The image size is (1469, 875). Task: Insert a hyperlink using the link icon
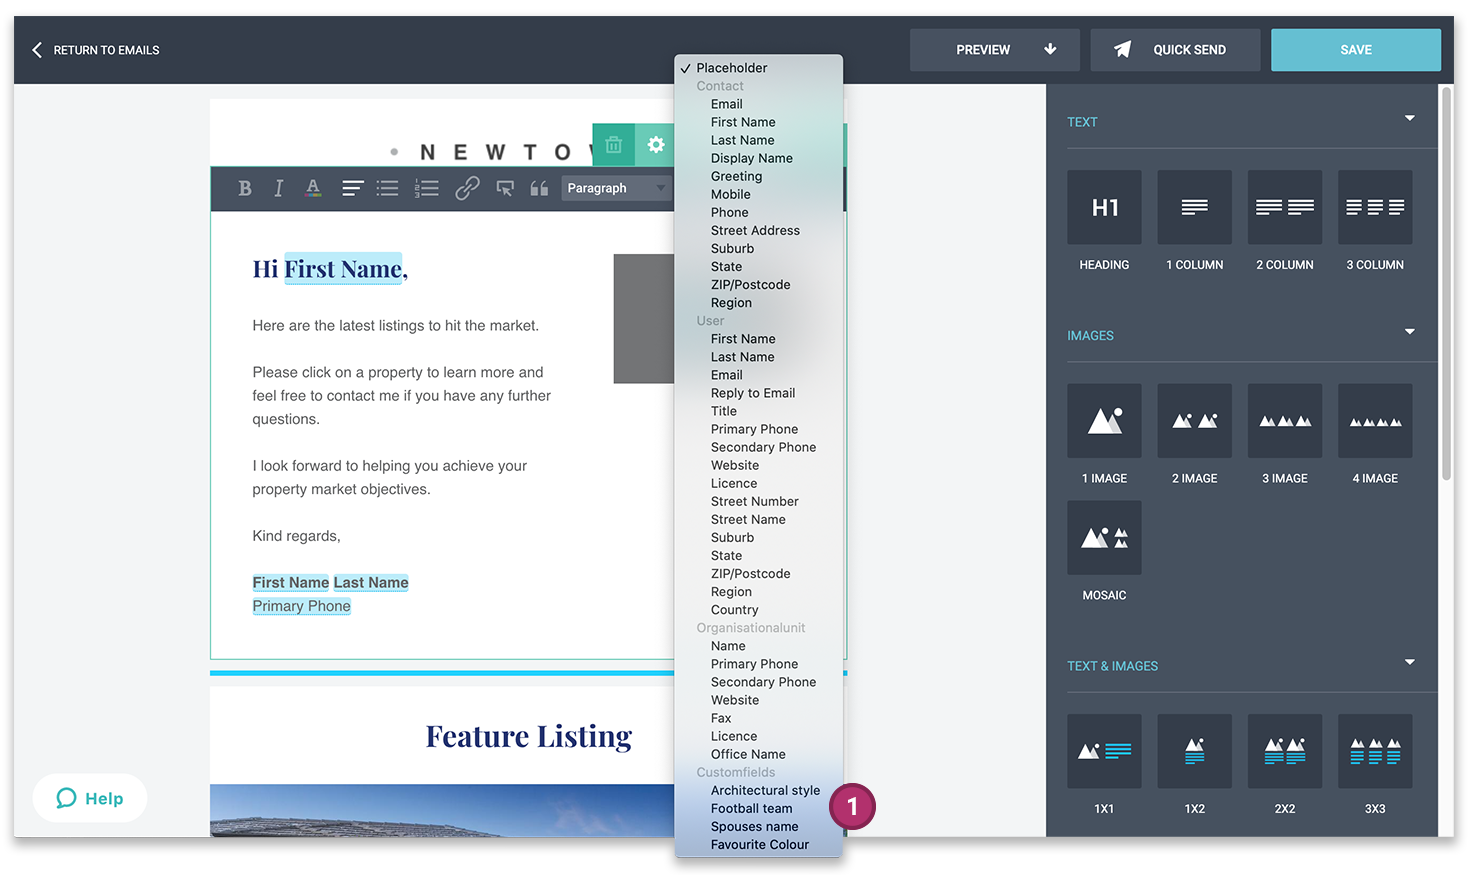click(468, 188)
